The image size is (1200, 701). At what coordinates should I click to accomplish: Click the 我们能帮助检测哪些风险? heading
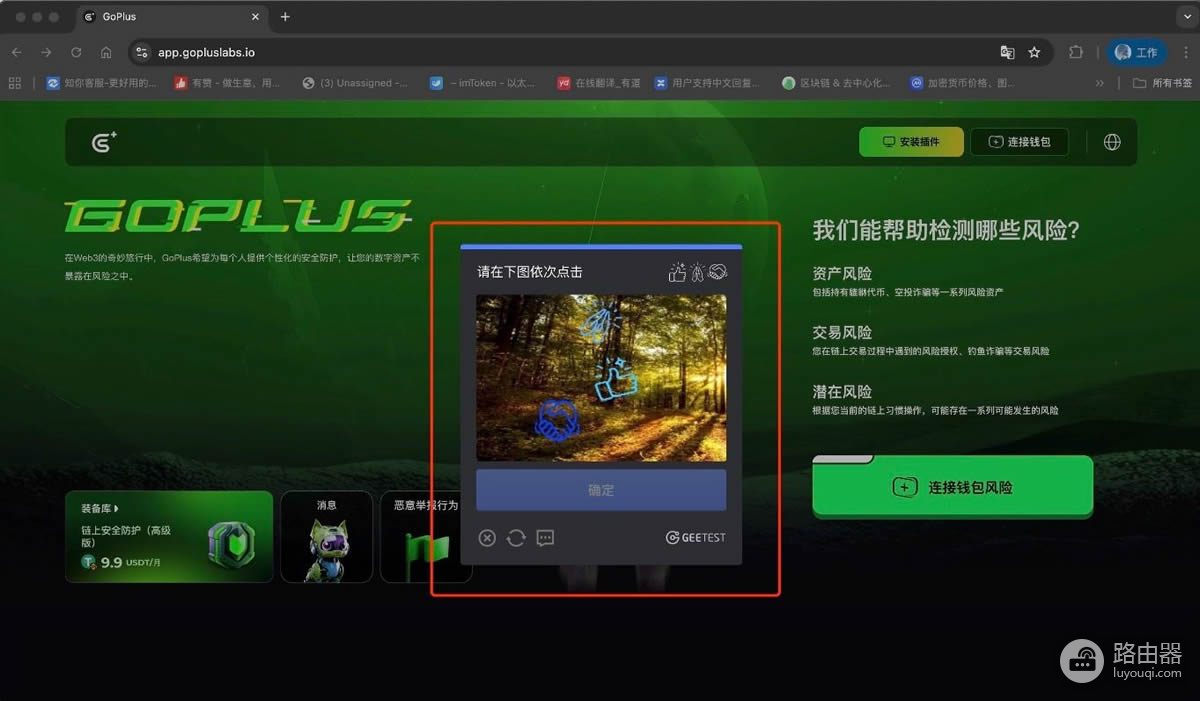click(x=946, y=230)
